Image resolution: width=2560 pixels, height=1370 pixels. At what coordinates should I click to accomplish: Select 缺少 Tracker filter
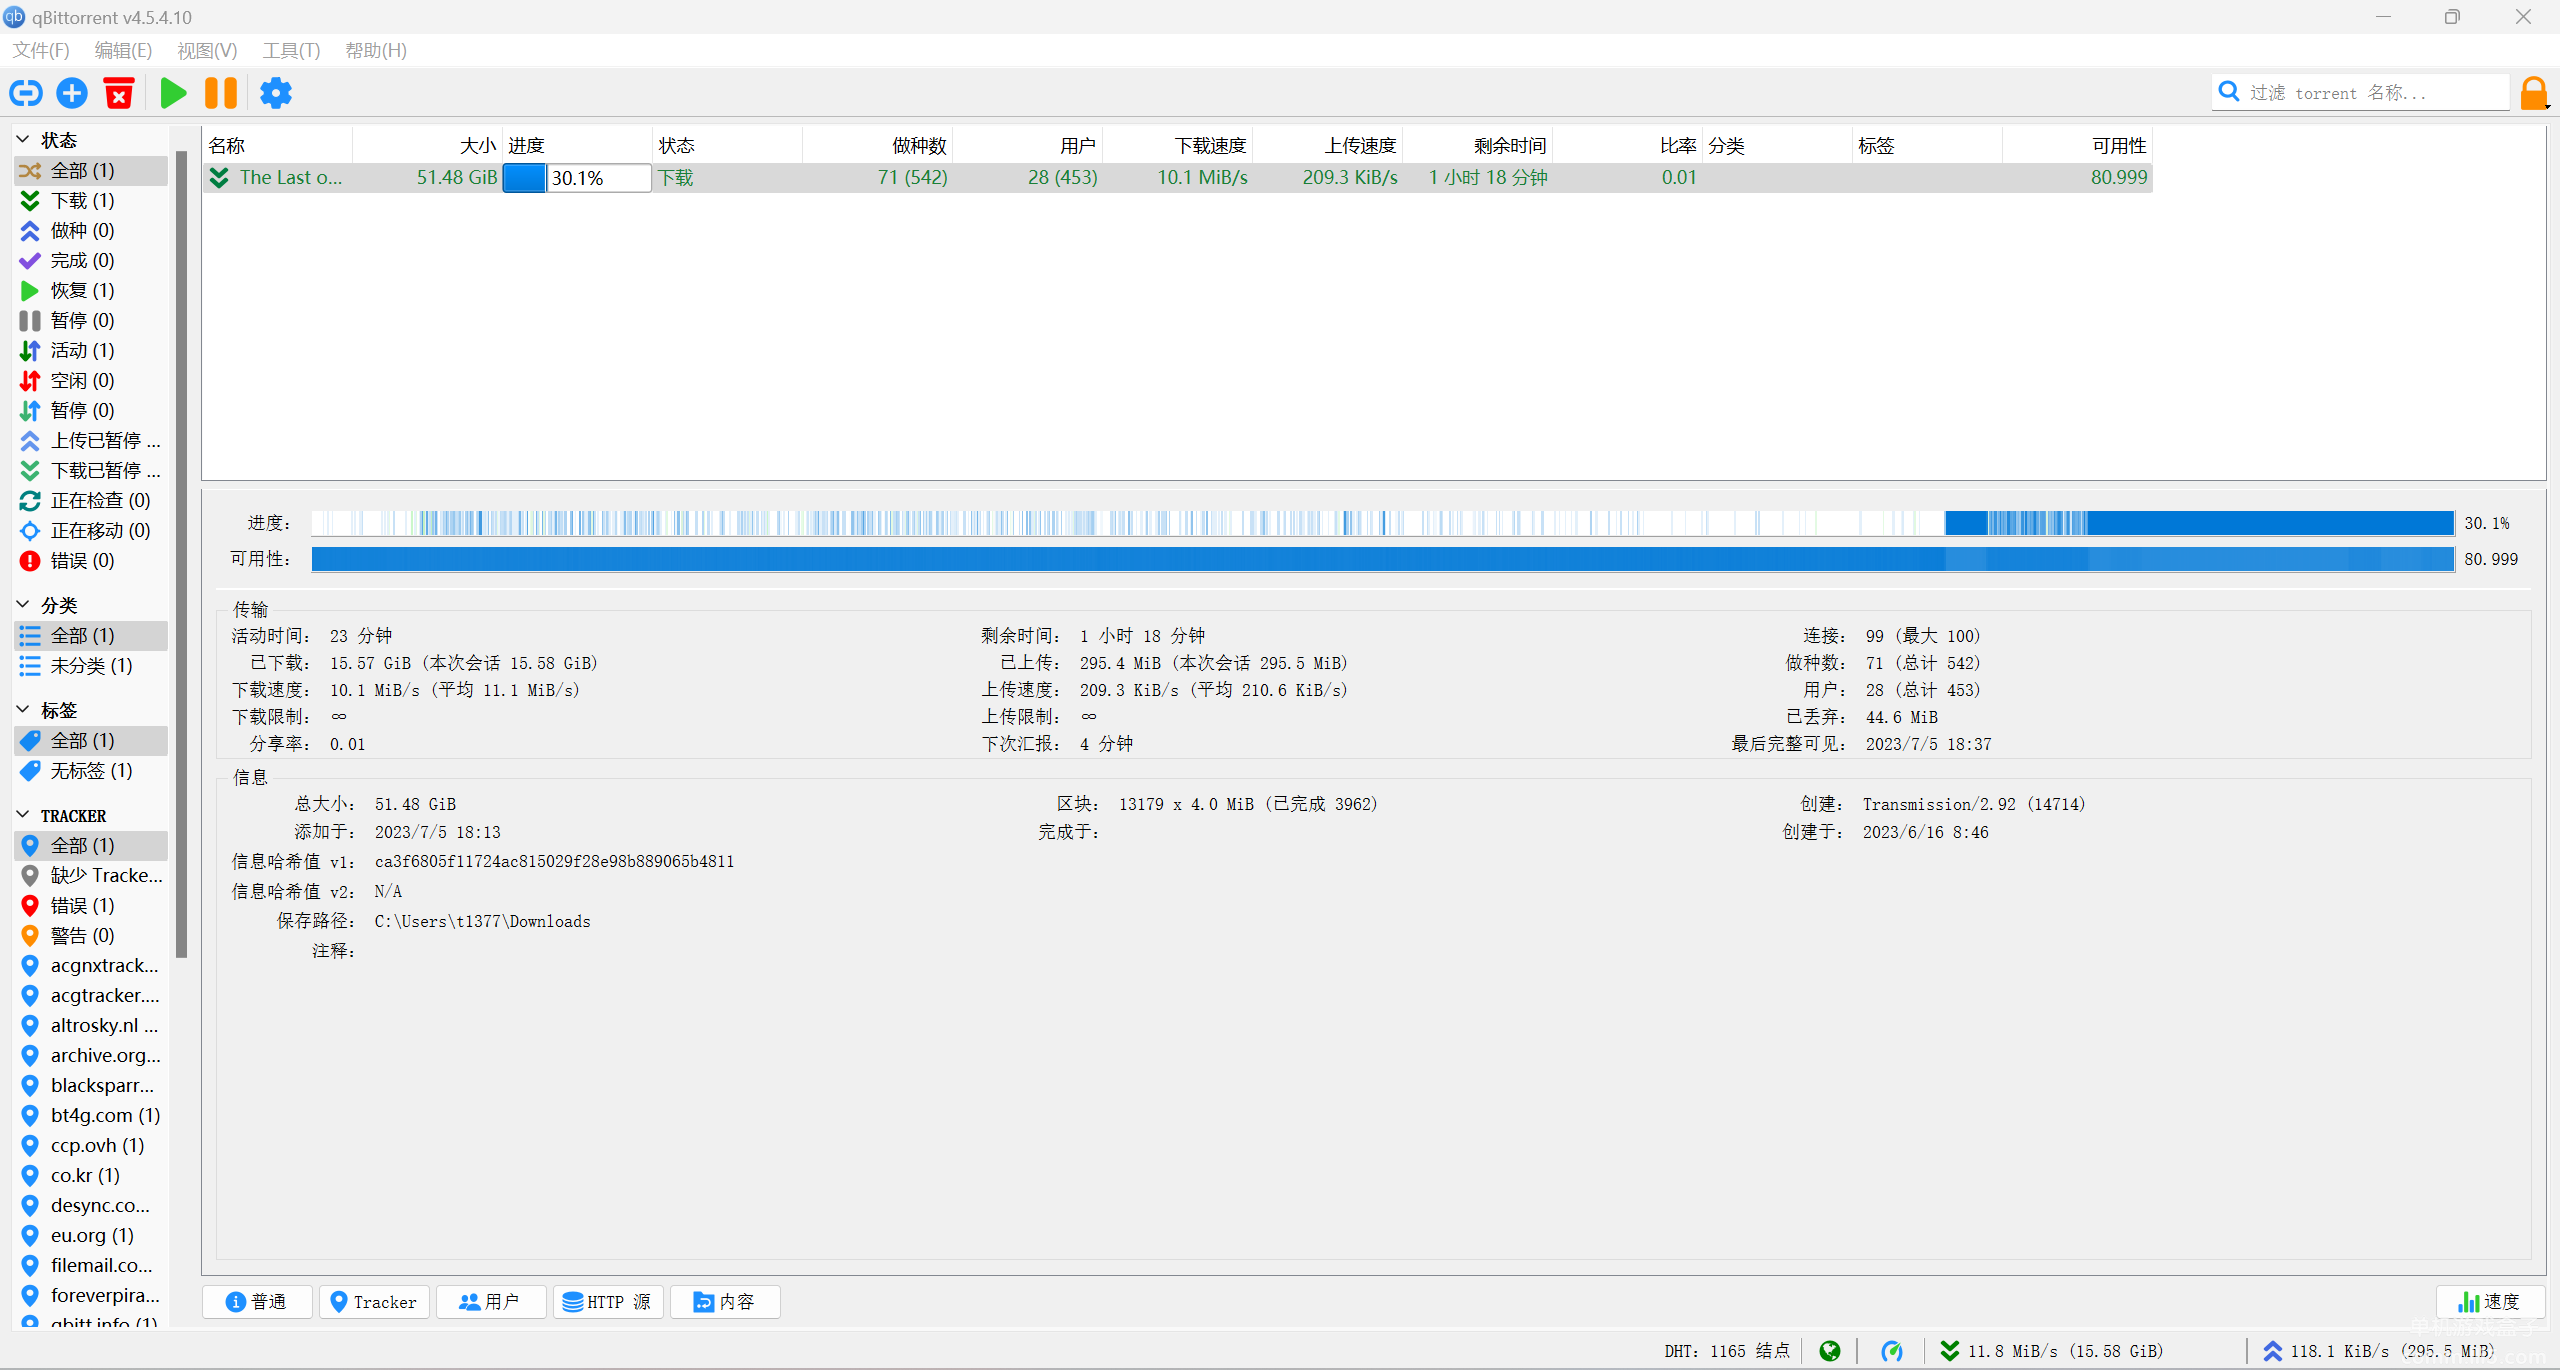pos(91,875)
